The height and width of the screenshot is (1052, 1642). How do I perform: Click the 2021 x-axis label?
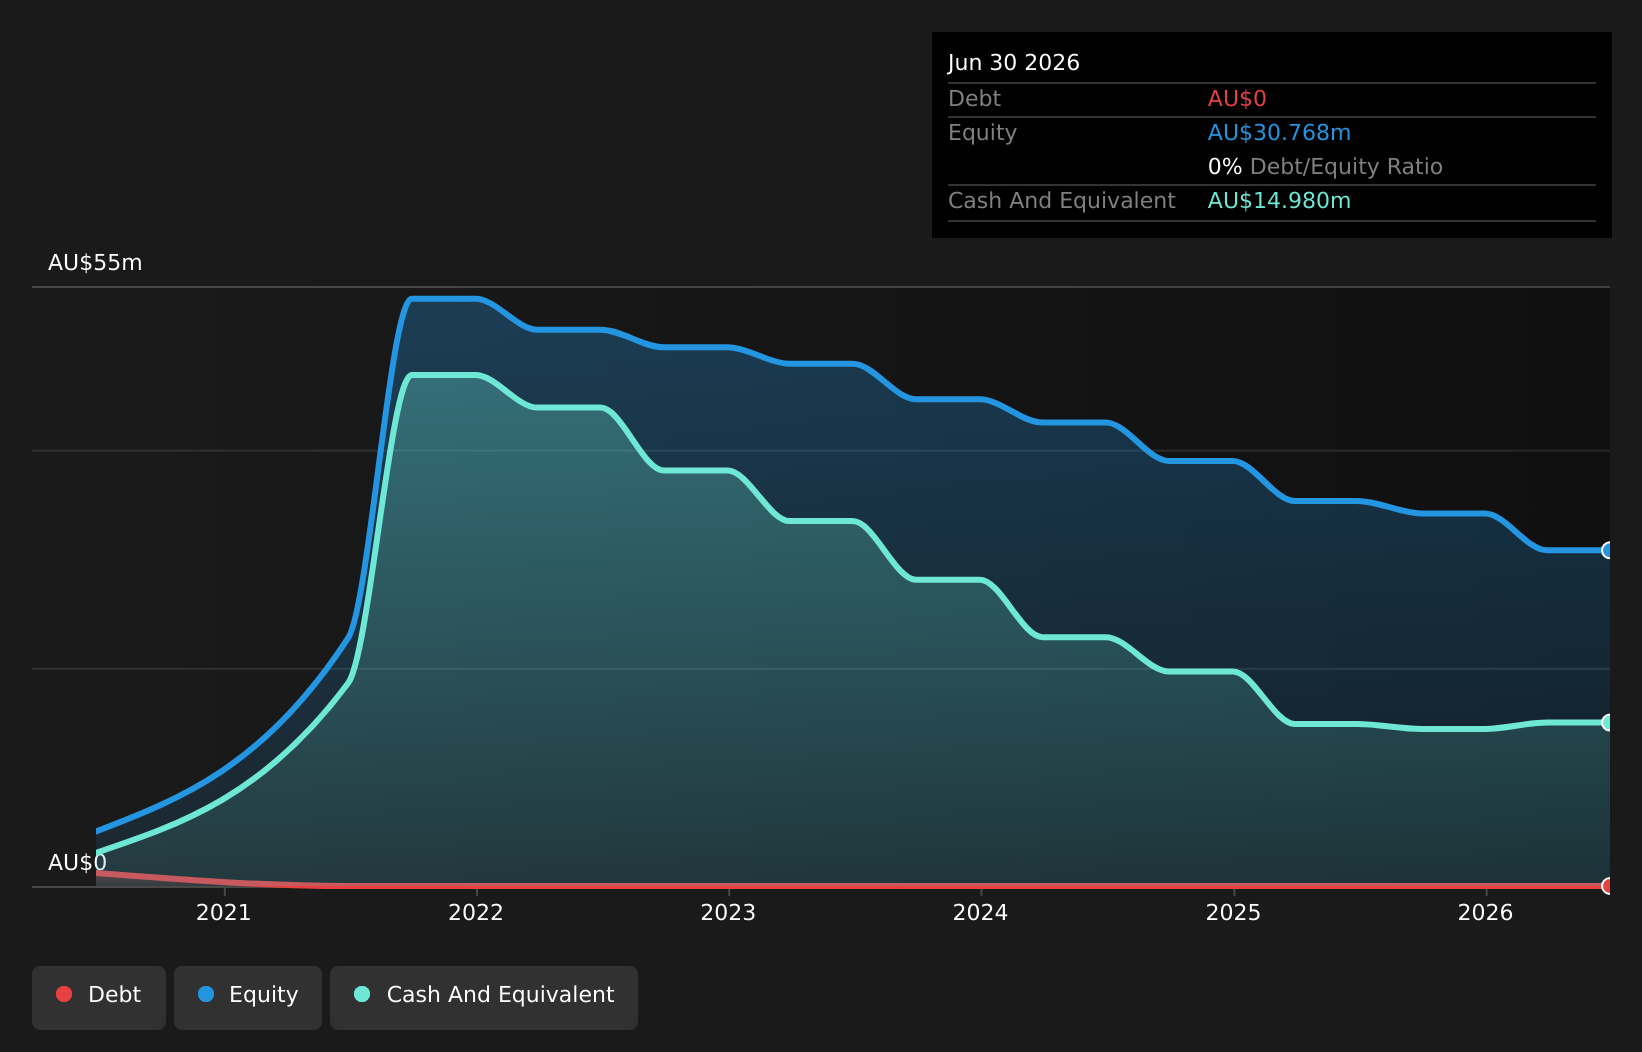pyautogui.click(x=224, y=912)
